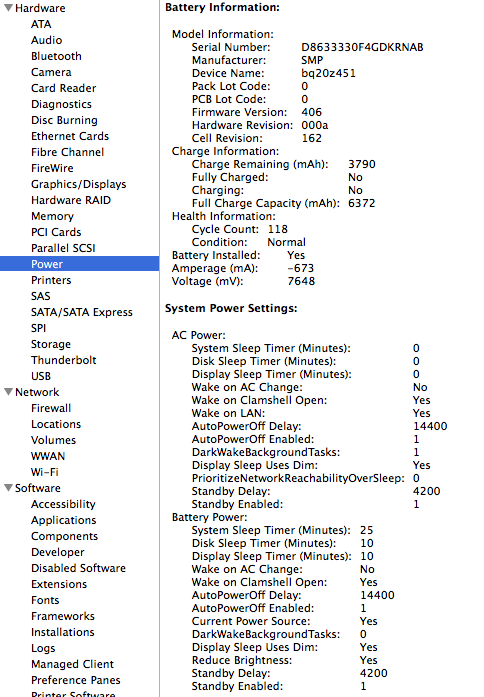Image resolution: width=484 pixels, height=697 pixels.
Task: Click Full Charge Capacity value 6372
Action: pos(362,203)
